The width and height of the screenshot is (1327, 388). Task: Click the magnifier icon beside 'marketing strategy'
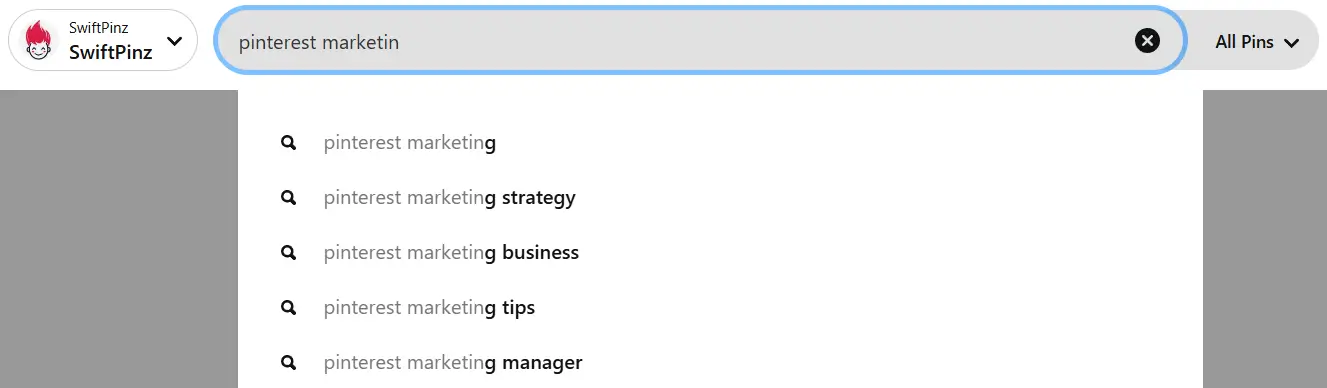pyautogui.click(x=289, y=198)
